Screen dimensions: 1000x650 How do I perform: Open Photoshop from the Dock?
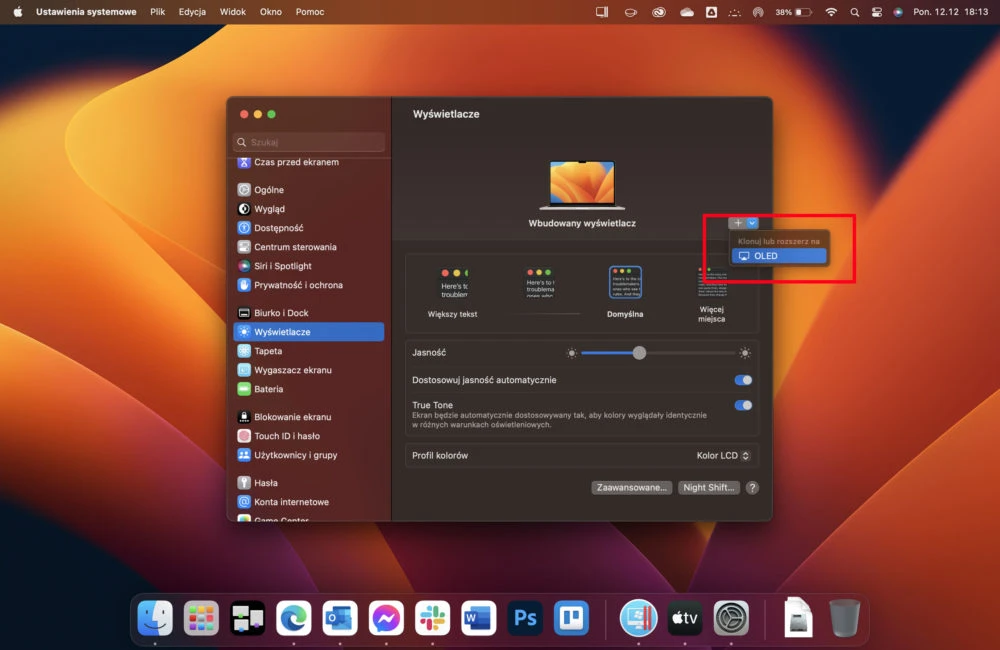pyautogui.click(x=525, y=617)
